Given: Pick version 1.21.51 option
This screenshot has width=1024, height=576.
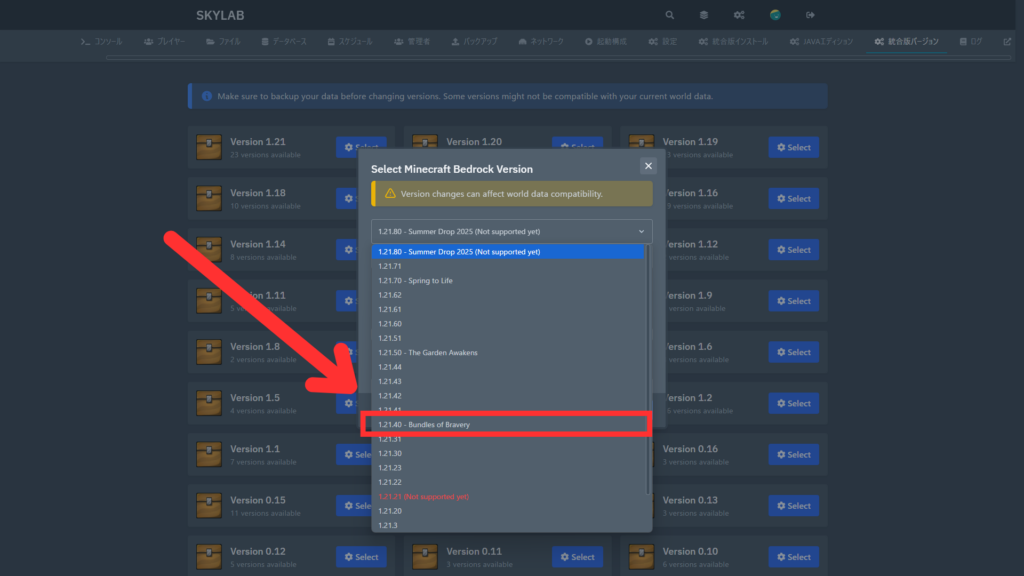Looking at the screenshot, I should 508,338.
